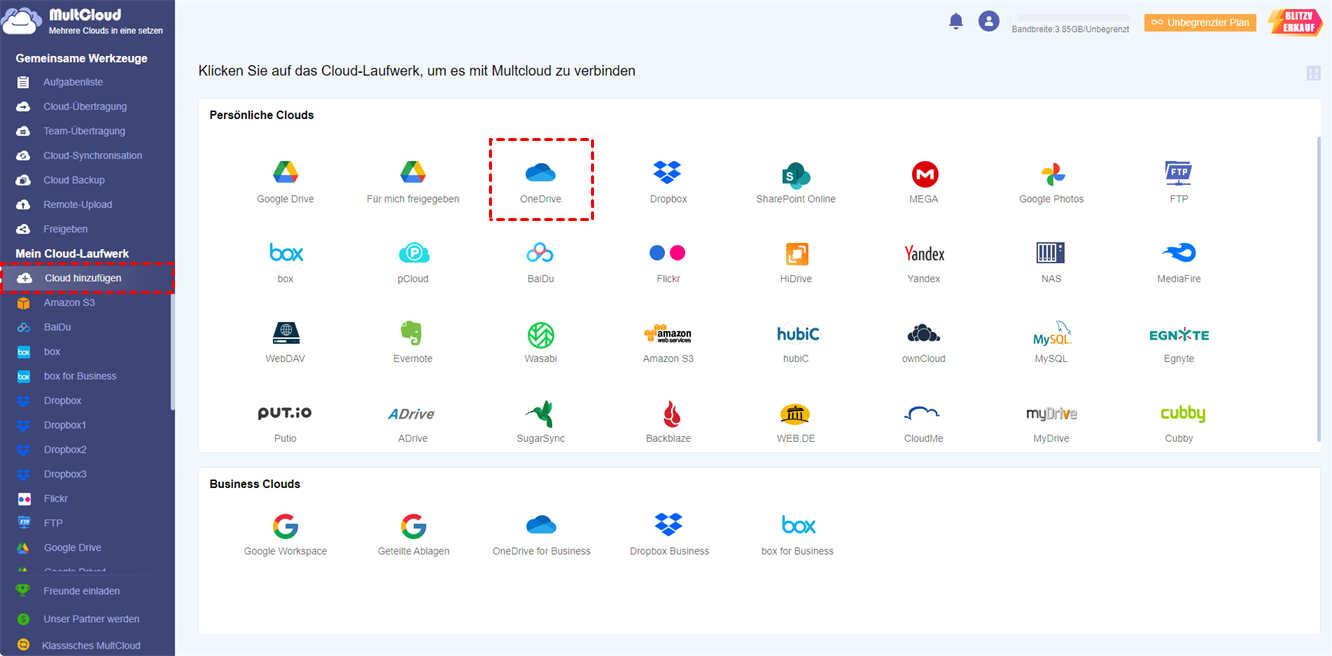Select the box cloud in the personal clouds grid
Image resolution: width=1332 pixels, height=656 pixels.
point(286,252)
